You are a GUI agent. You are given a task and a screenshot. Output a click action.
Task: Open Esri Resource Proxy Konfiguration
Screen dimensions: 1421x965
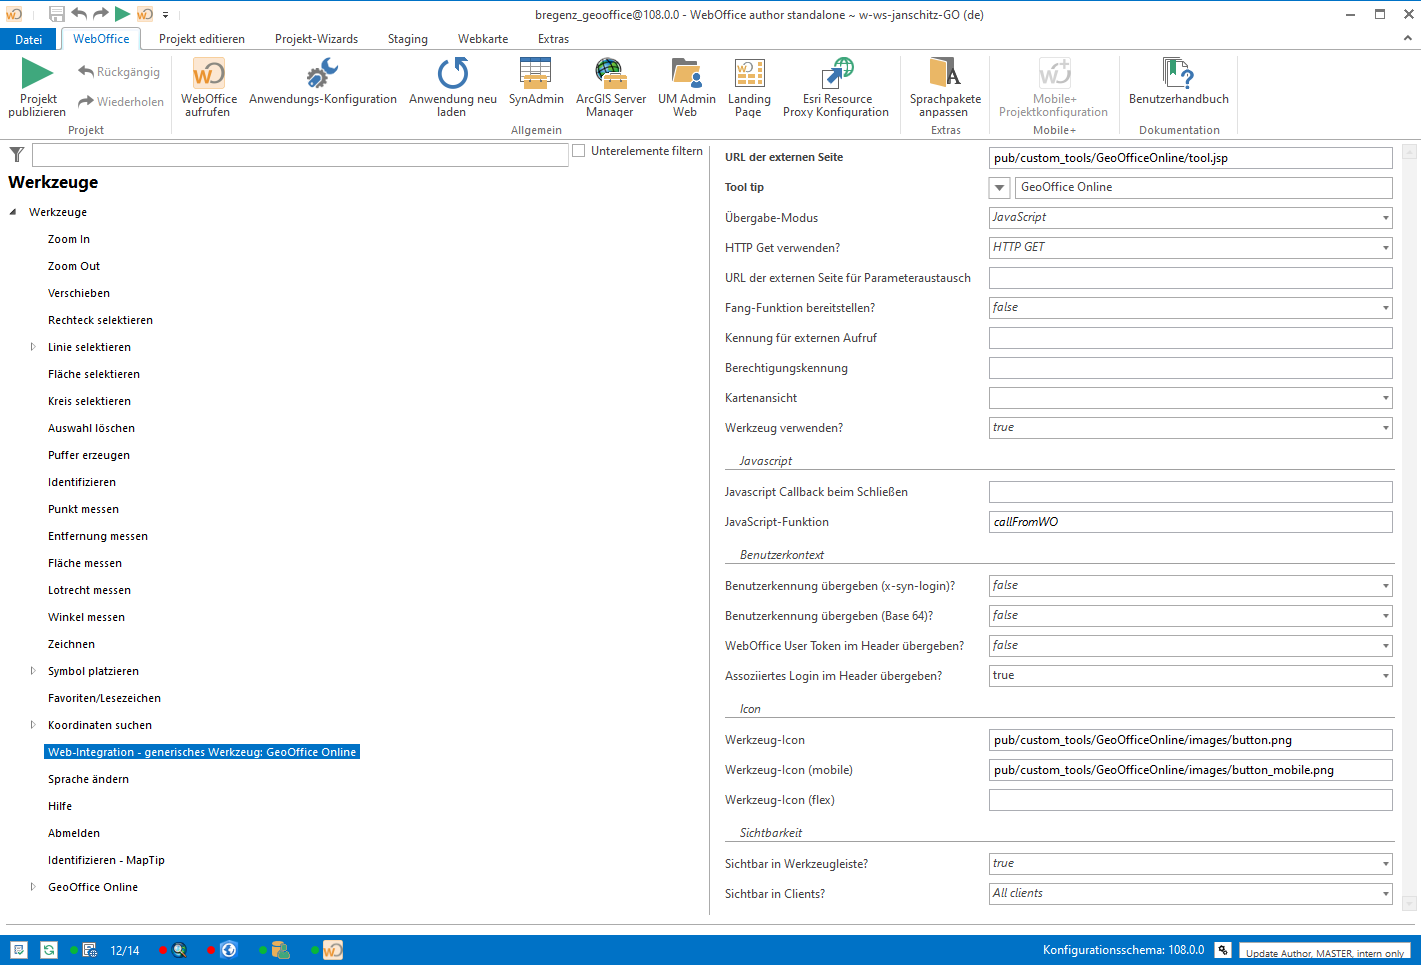(837, 72)
